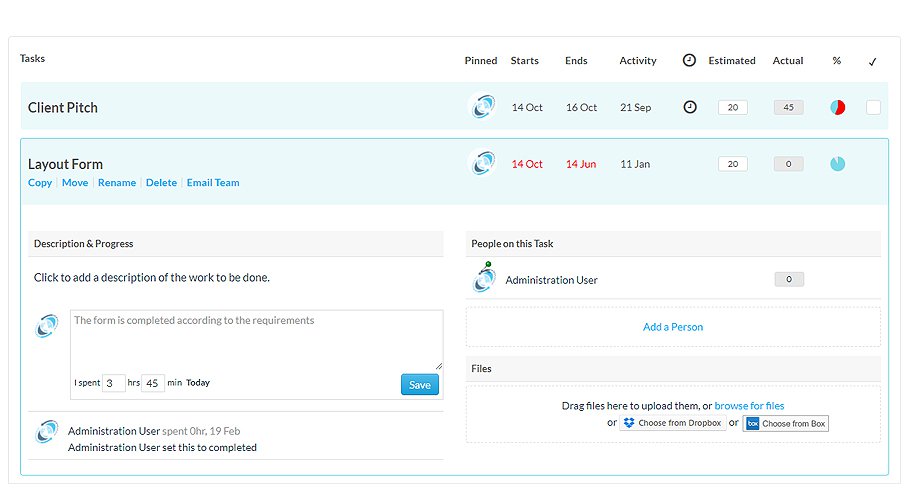Click the Box icon in Files
This screenshot has width=911, height=500.
(x=753, y=423)
